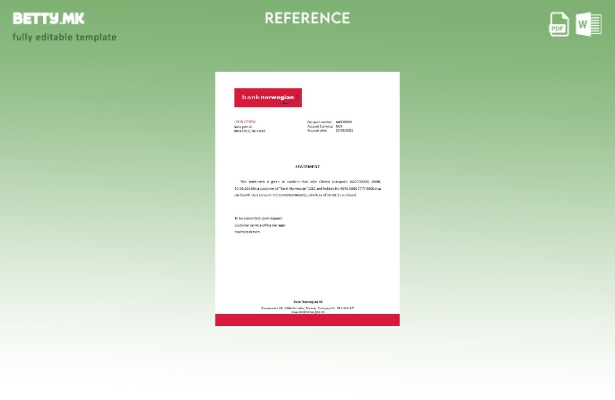
Task: Click the customer service office manager line
Action: 260,225
